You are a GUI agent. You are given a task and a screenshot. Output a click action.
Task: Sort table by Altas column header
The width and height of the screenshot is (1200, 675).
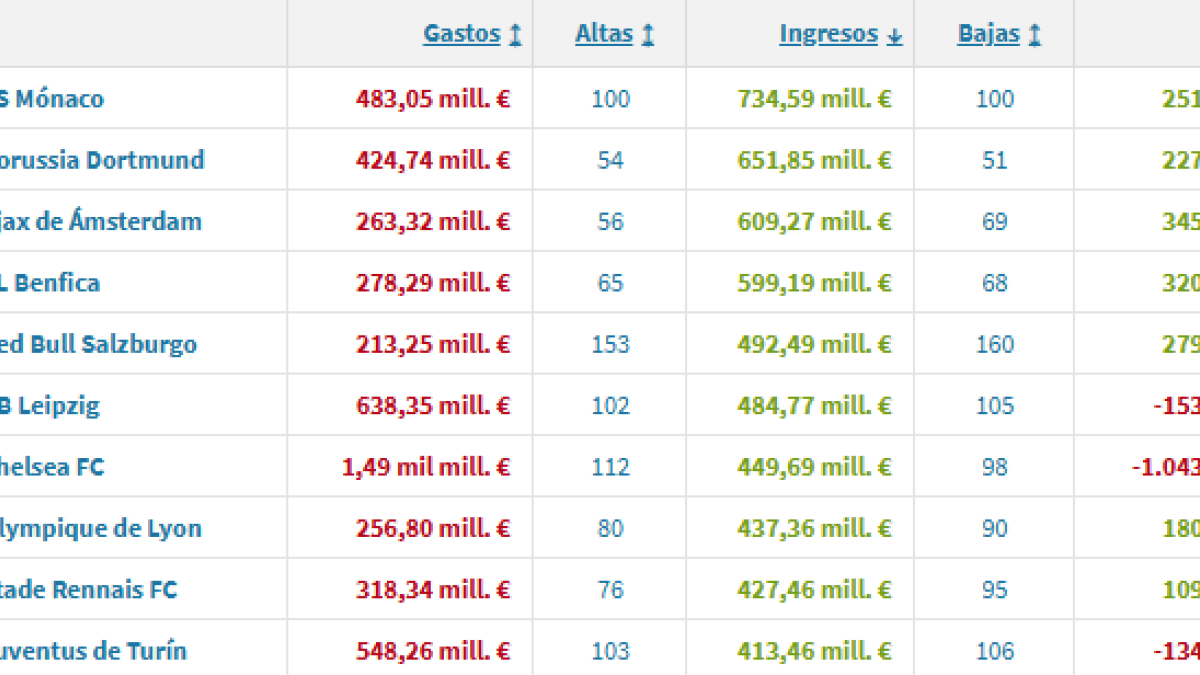pos(604,33)
